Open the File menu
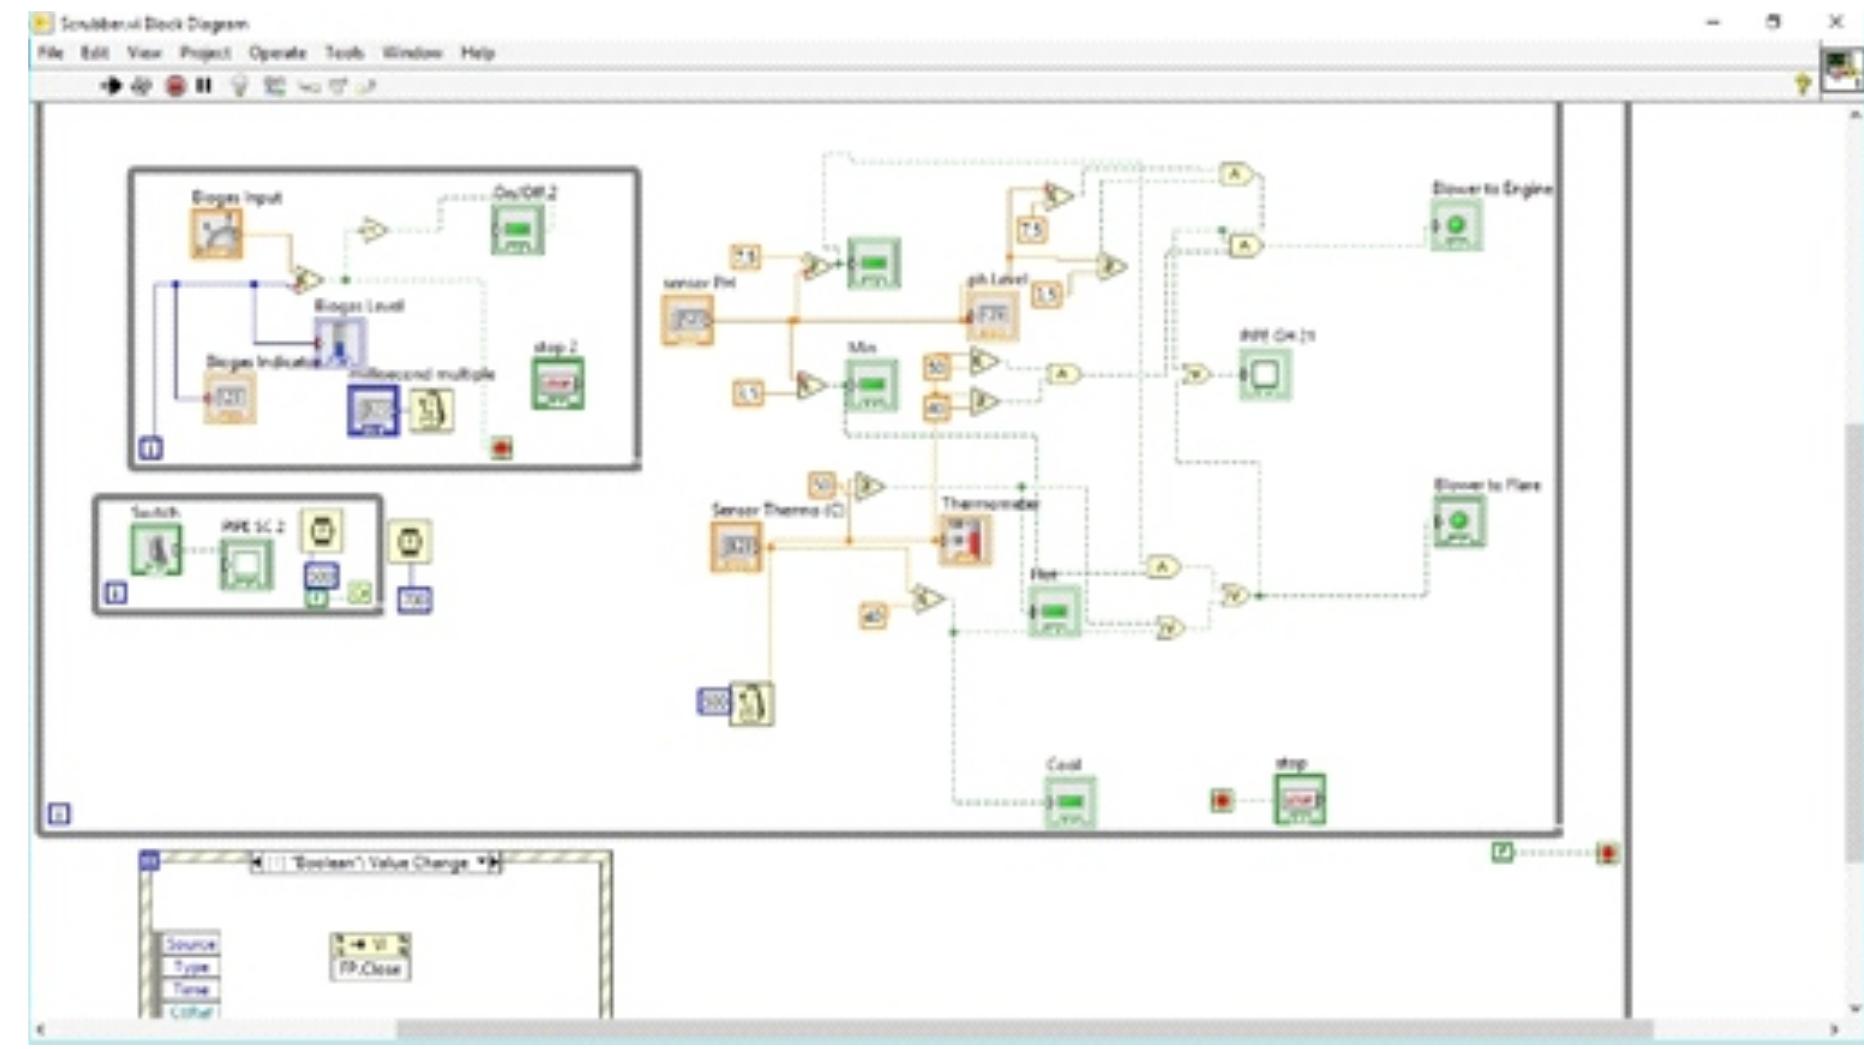The image size is (1864, 1049). tap(50, 52)
